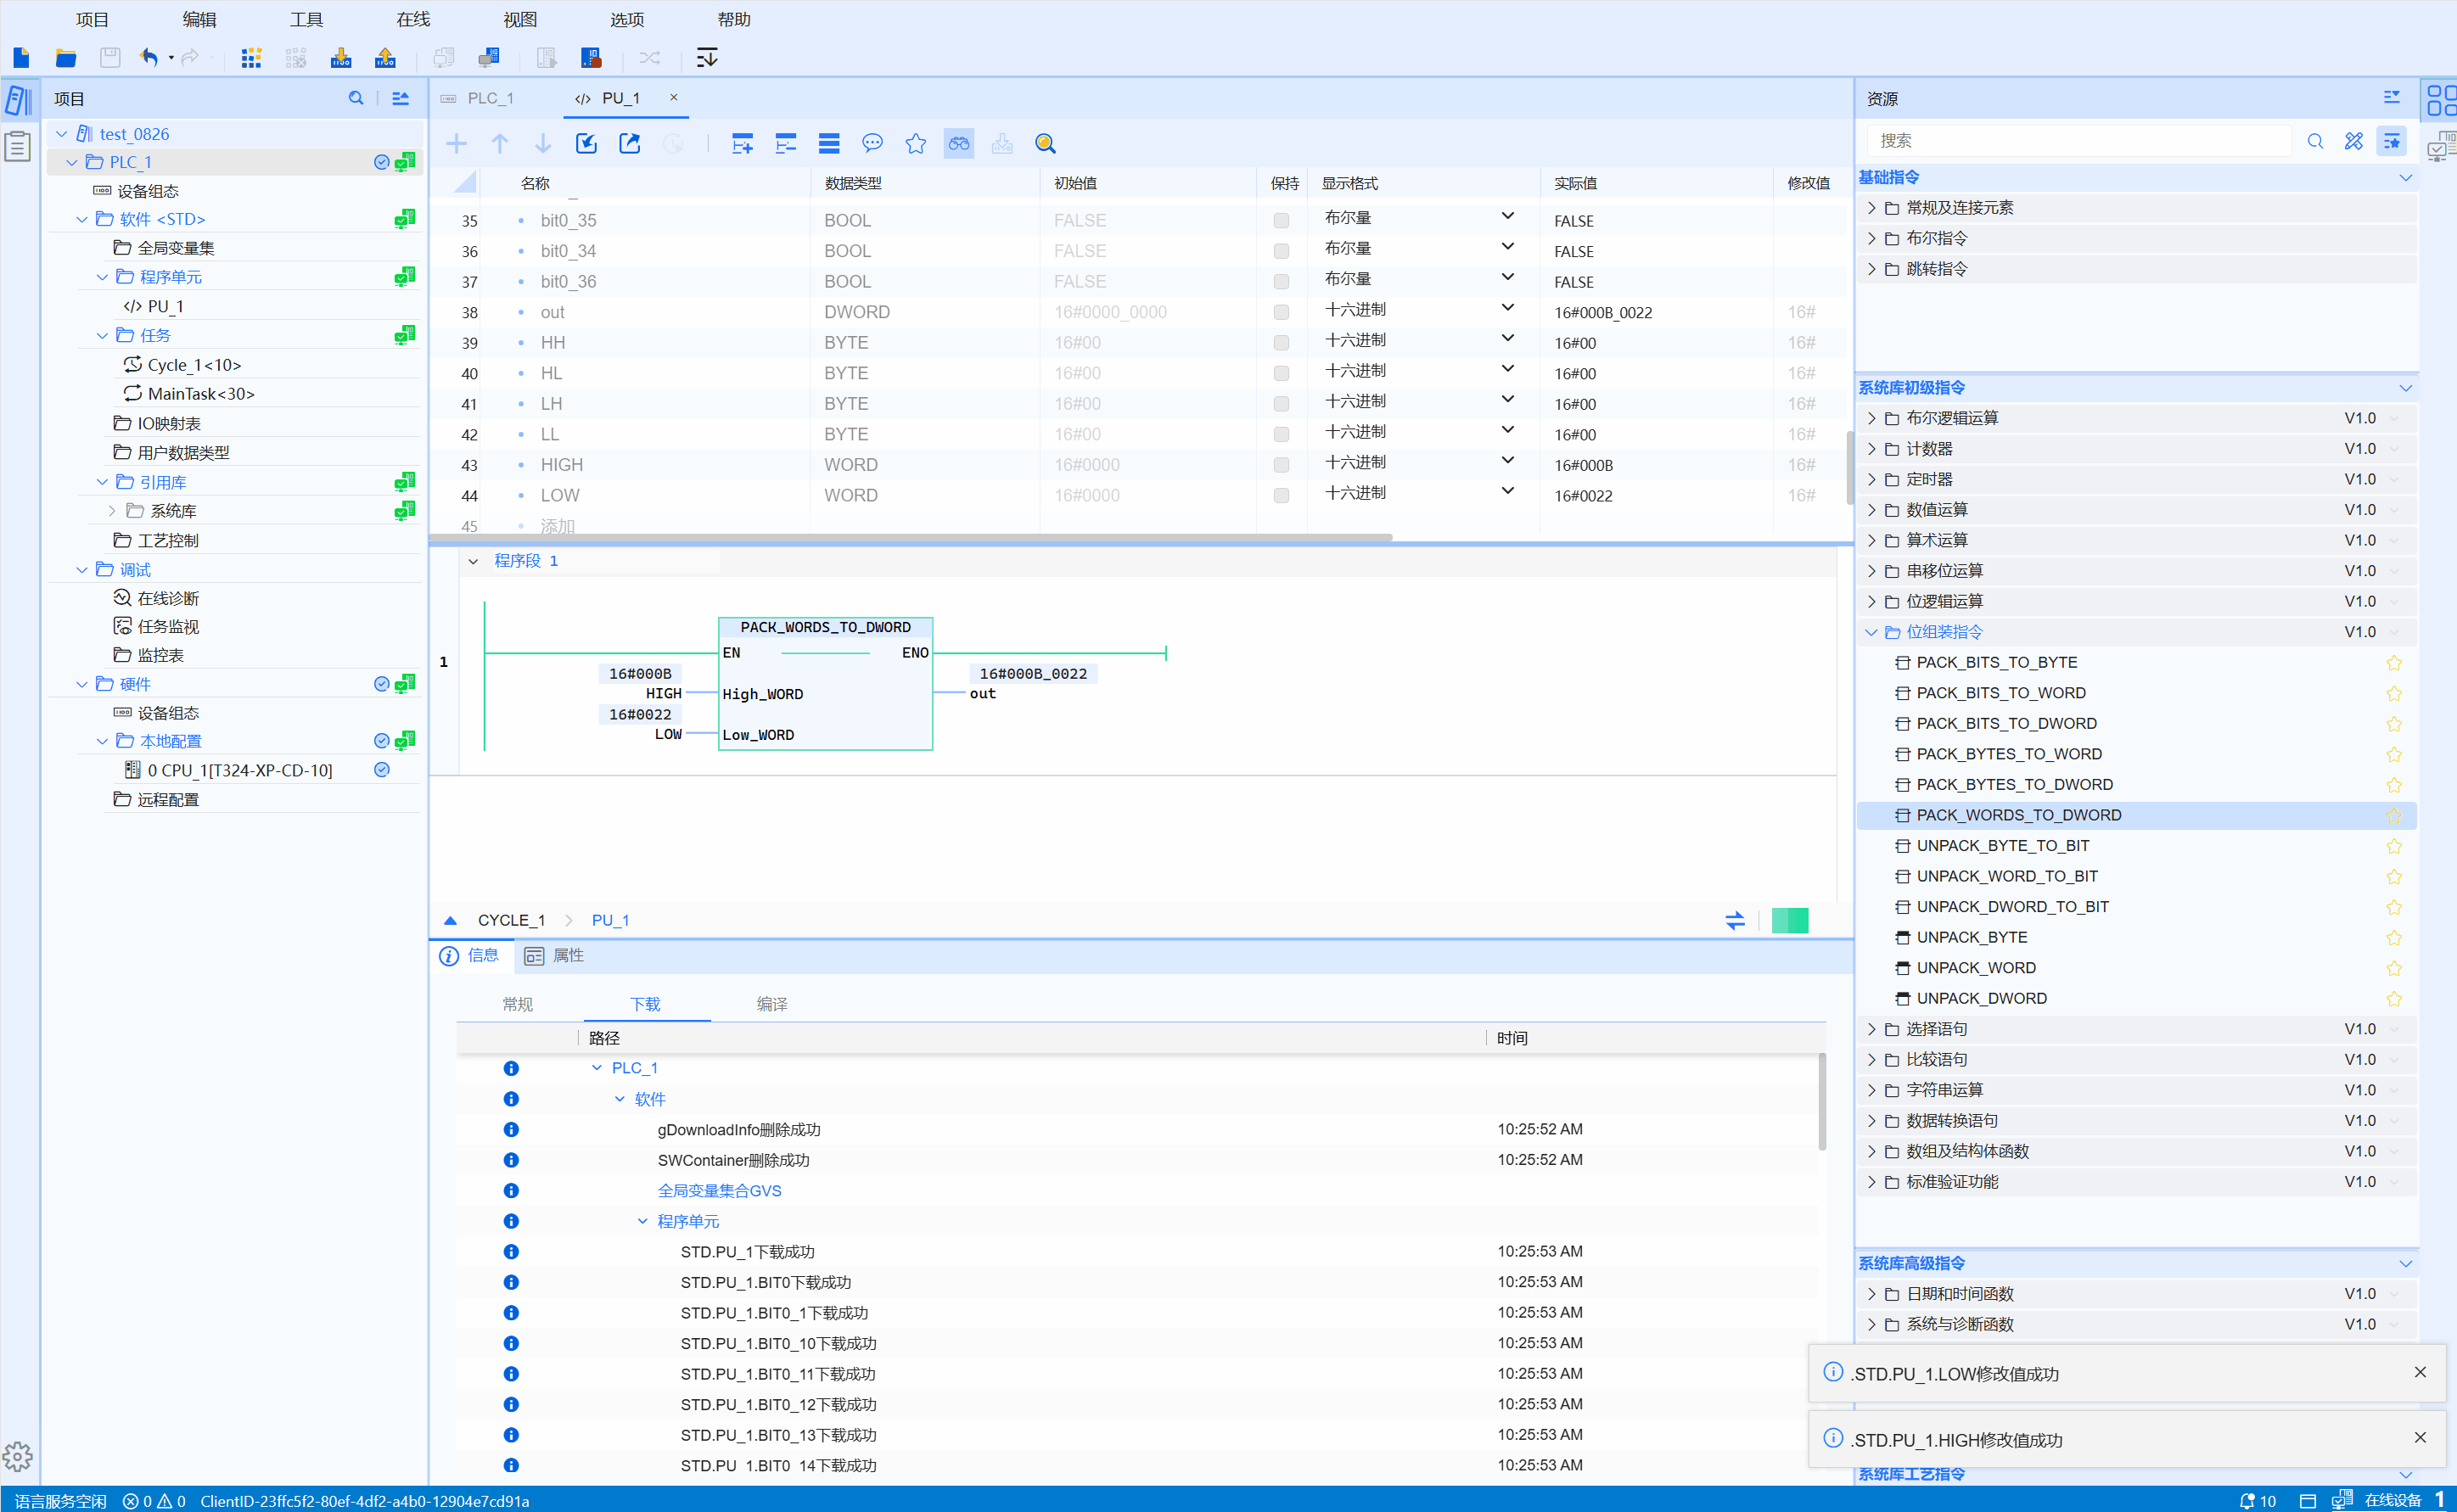Click the add row plus icon
2457x1512 pixels.
456,144
